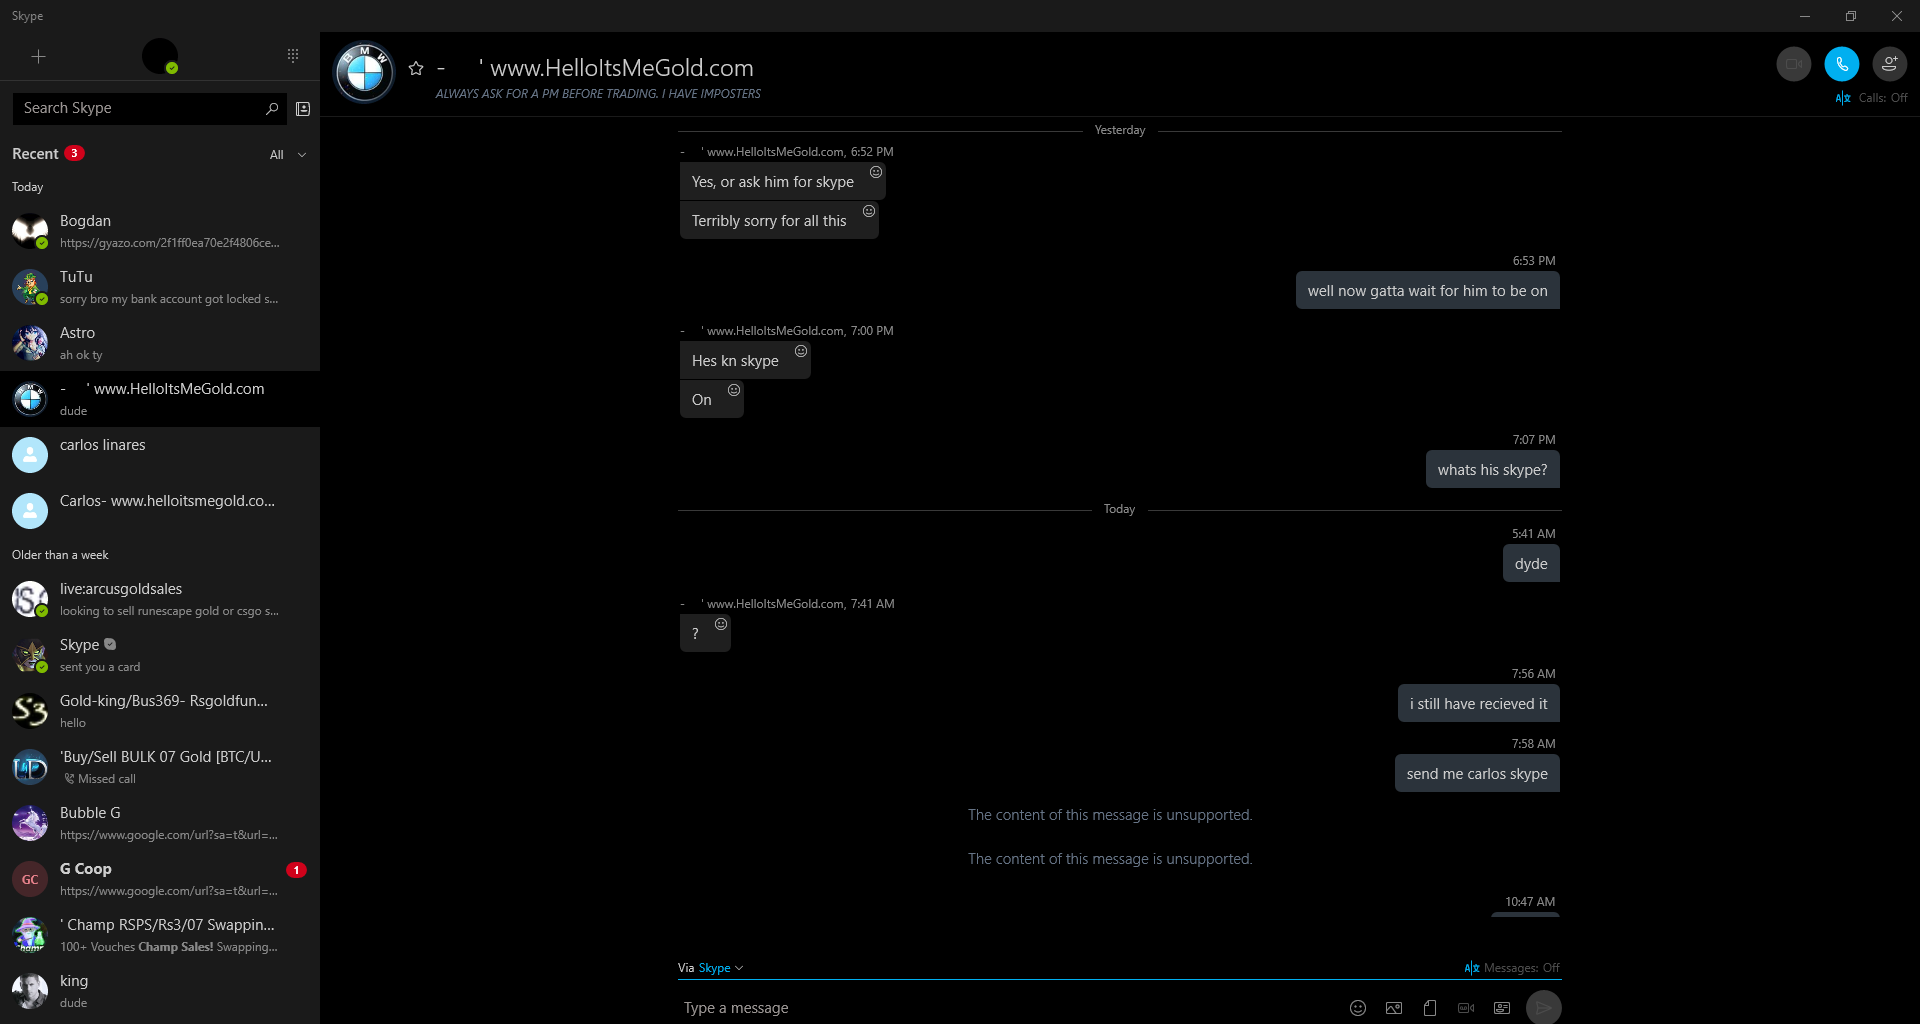Open the dial pad grid icon
The image size is (1920, 1024).
[x=293, y=56]
